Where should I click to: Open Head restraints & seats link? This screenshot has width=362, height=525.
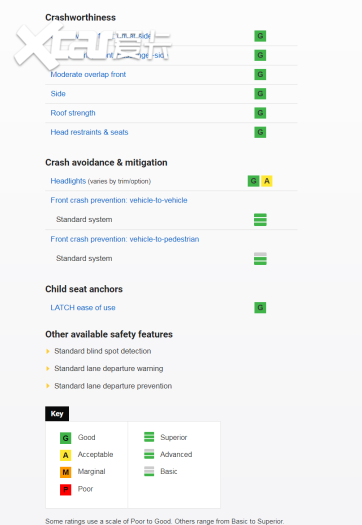coord(89,132)
